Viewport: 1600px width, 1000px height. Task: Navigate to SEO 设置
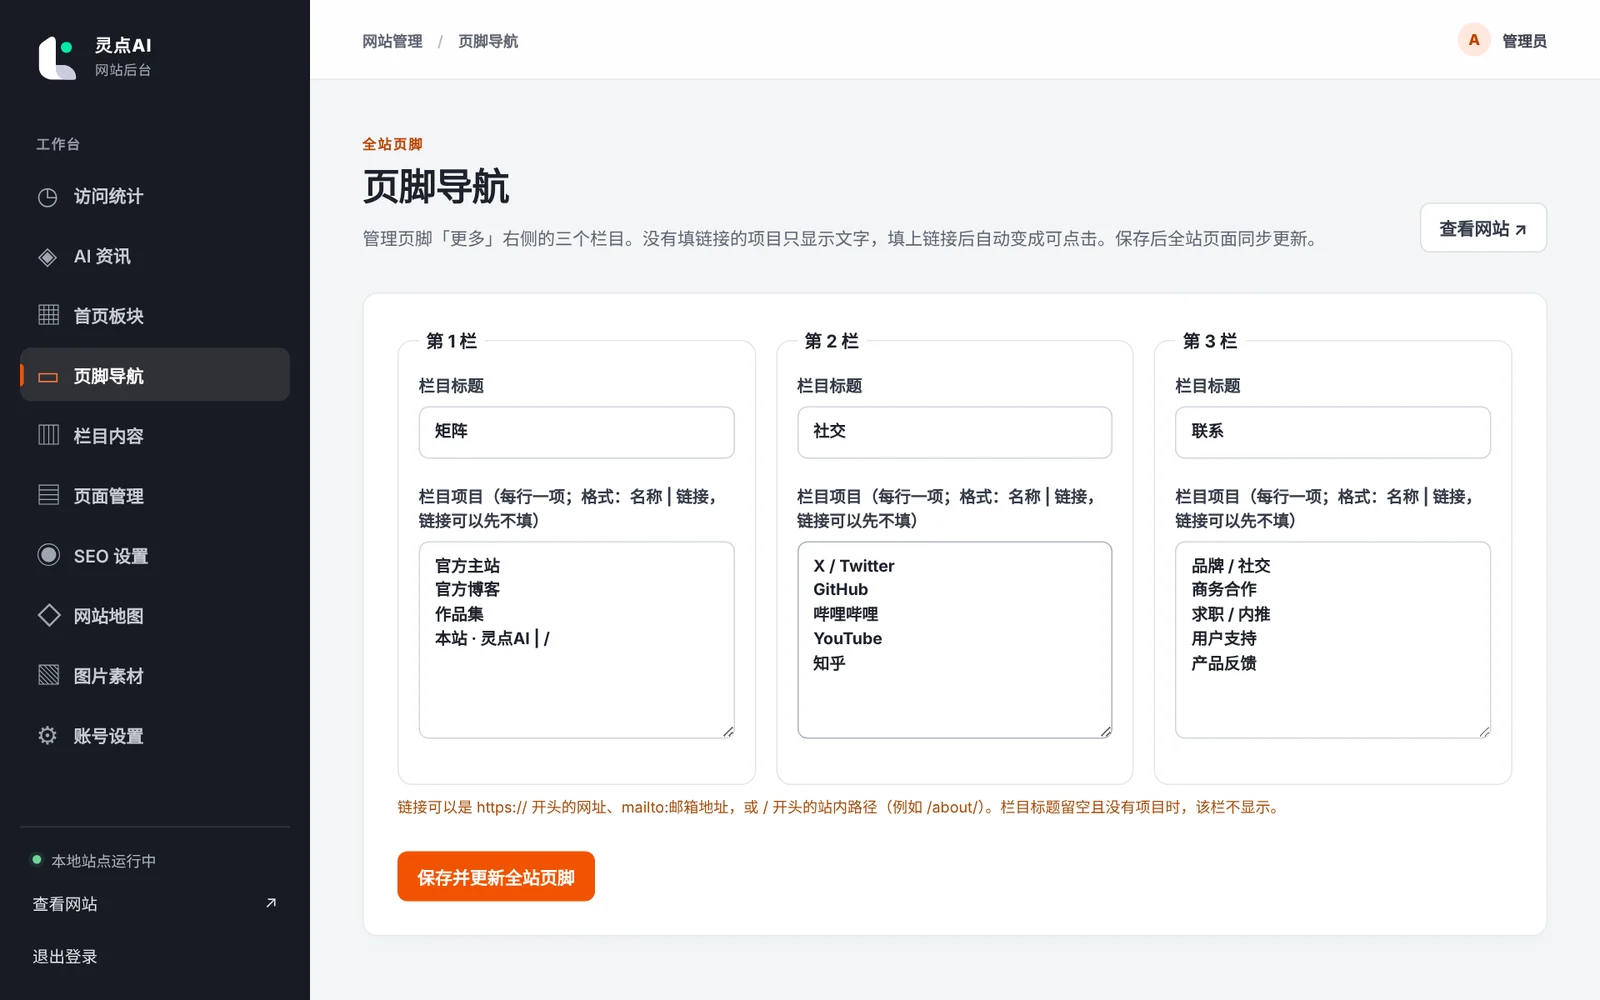pos(155,556)
